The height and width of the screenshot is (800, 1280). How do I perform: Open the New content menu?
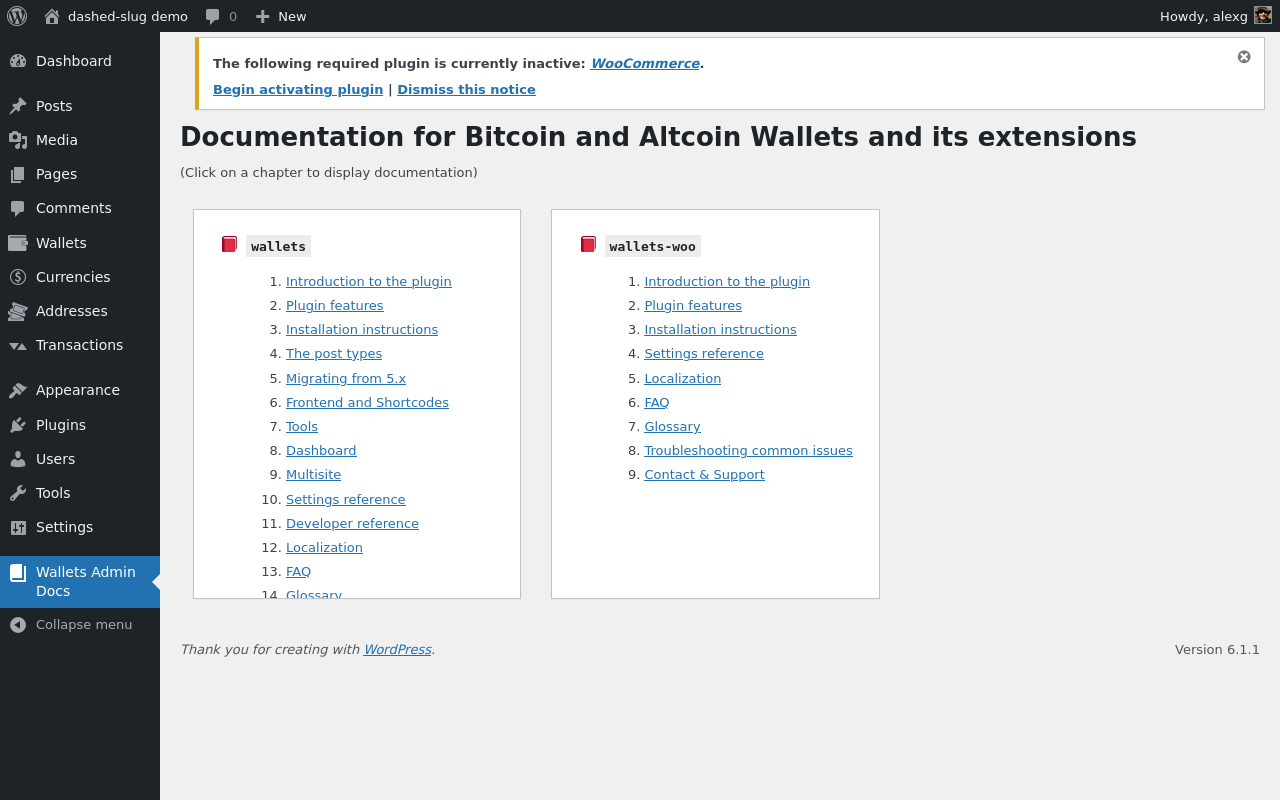(x=280, y=16)
